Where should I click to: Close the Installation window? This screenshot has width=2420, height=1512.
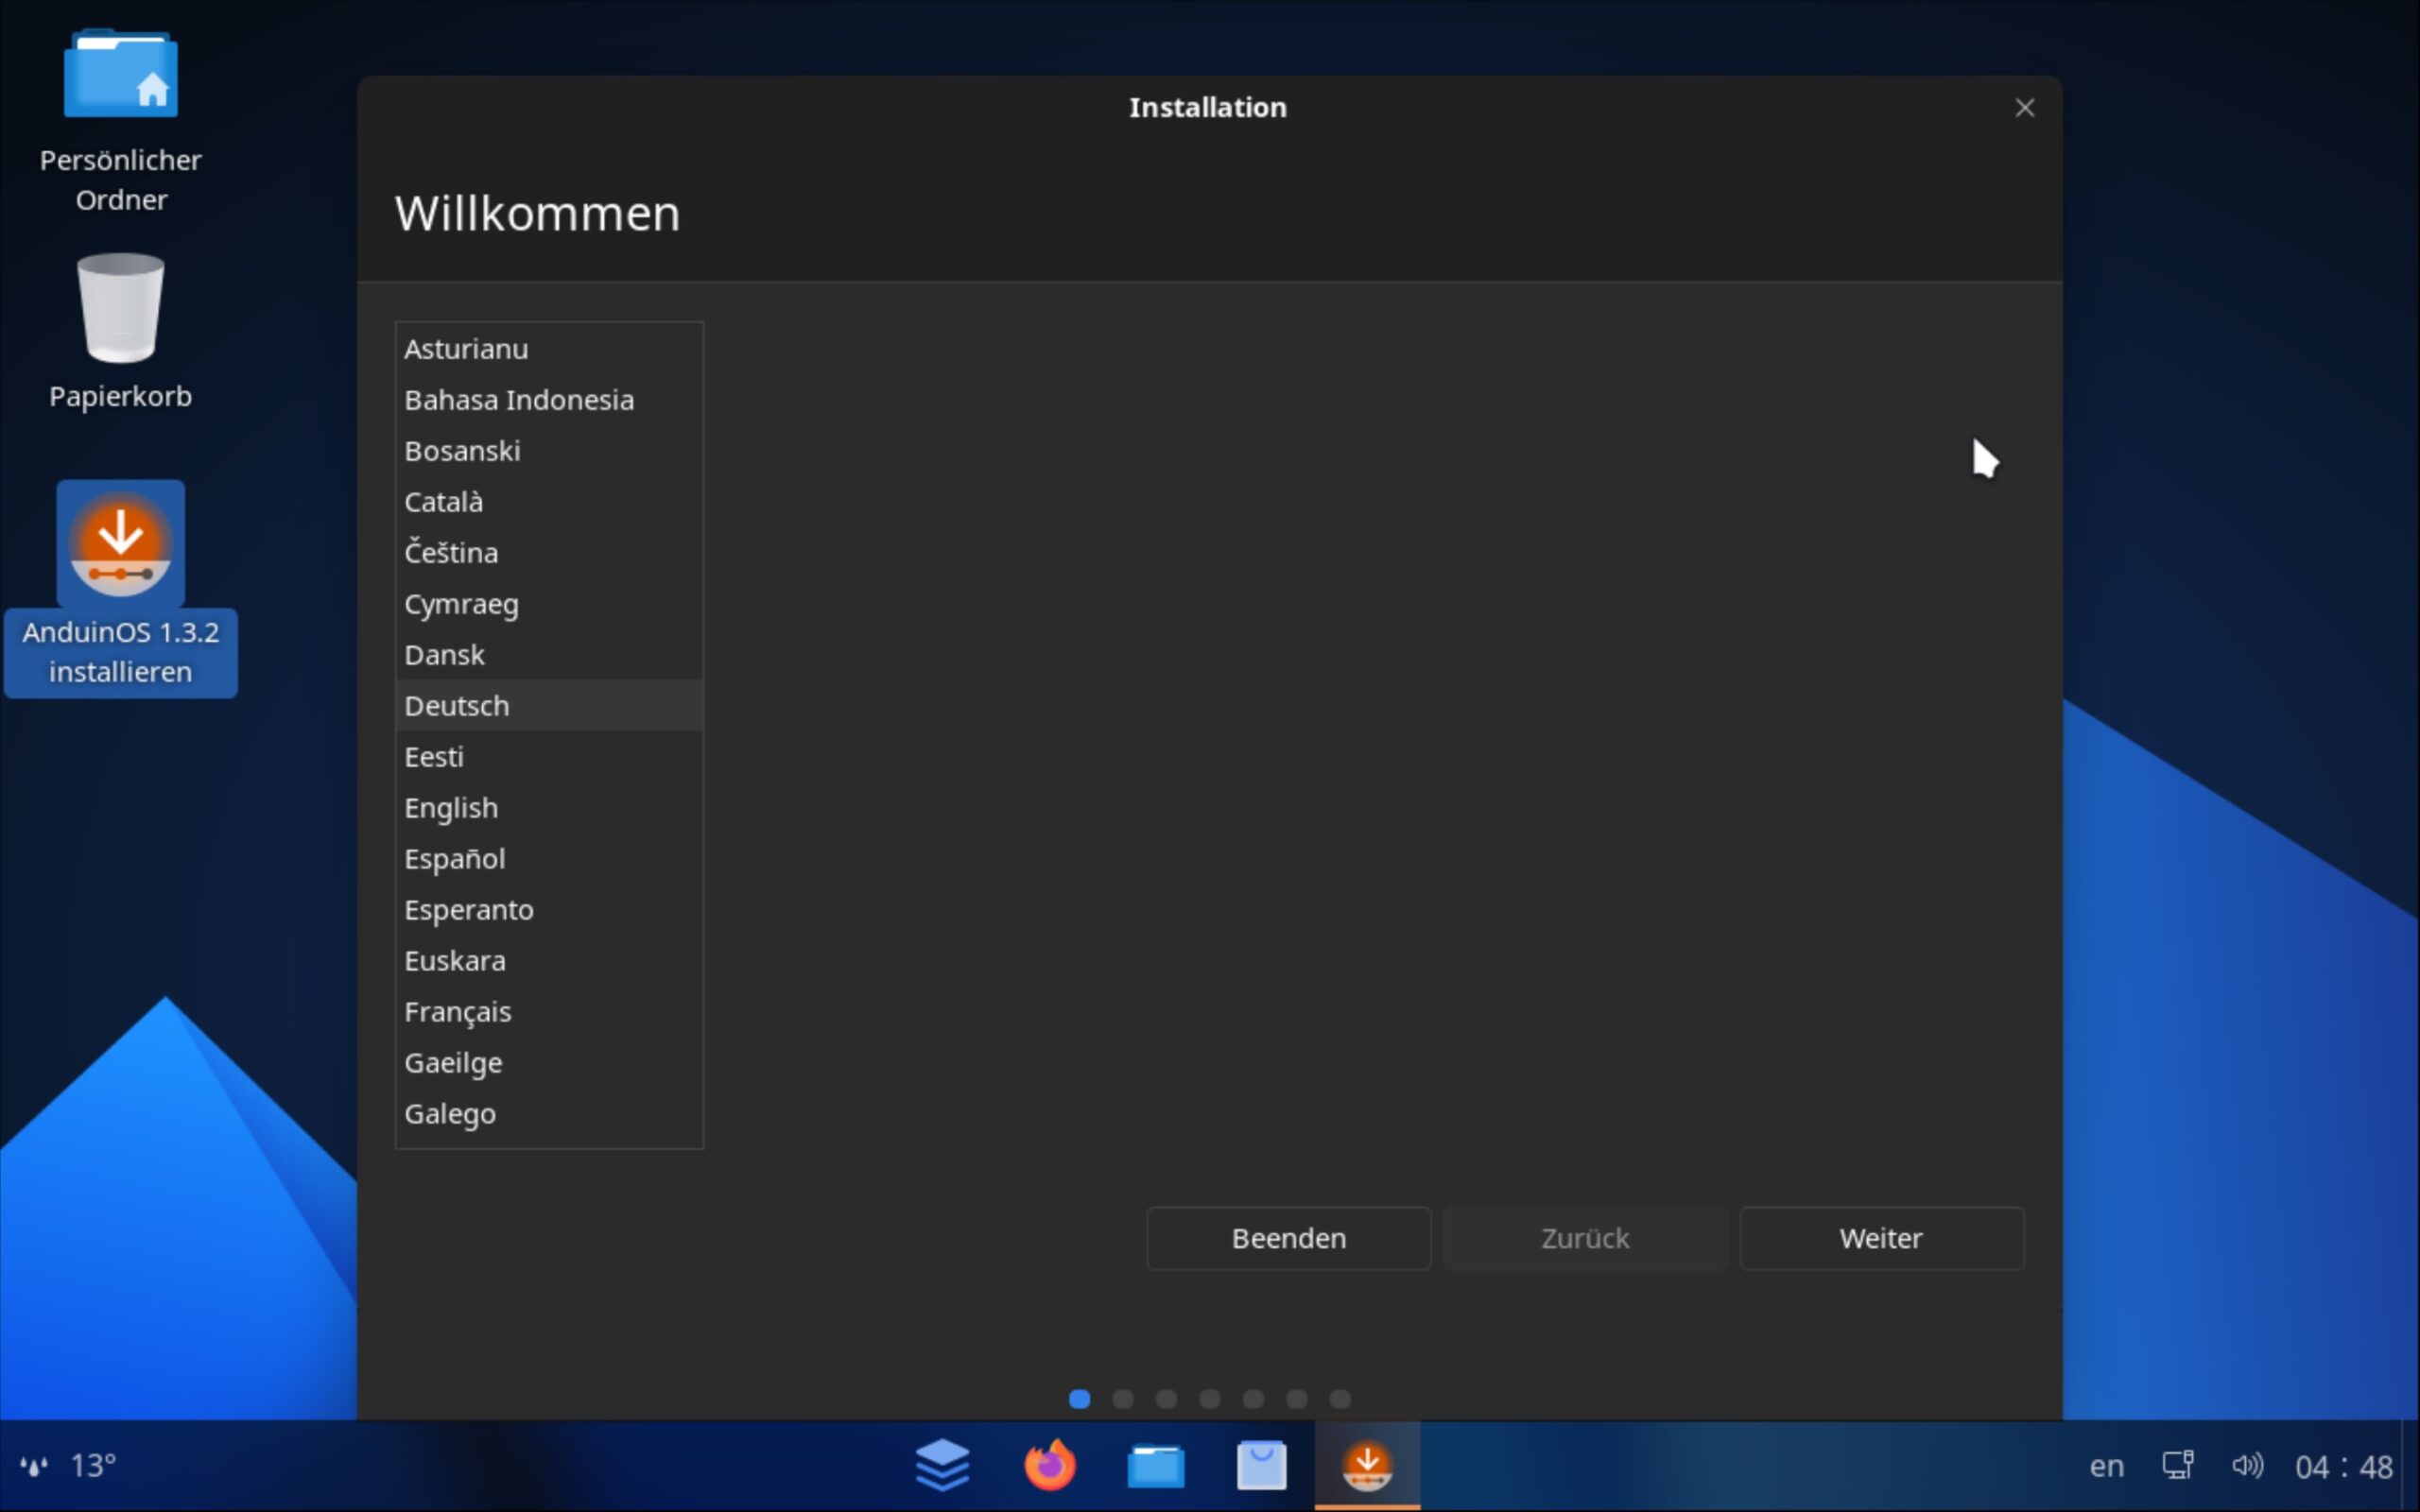coord(2024,108)
